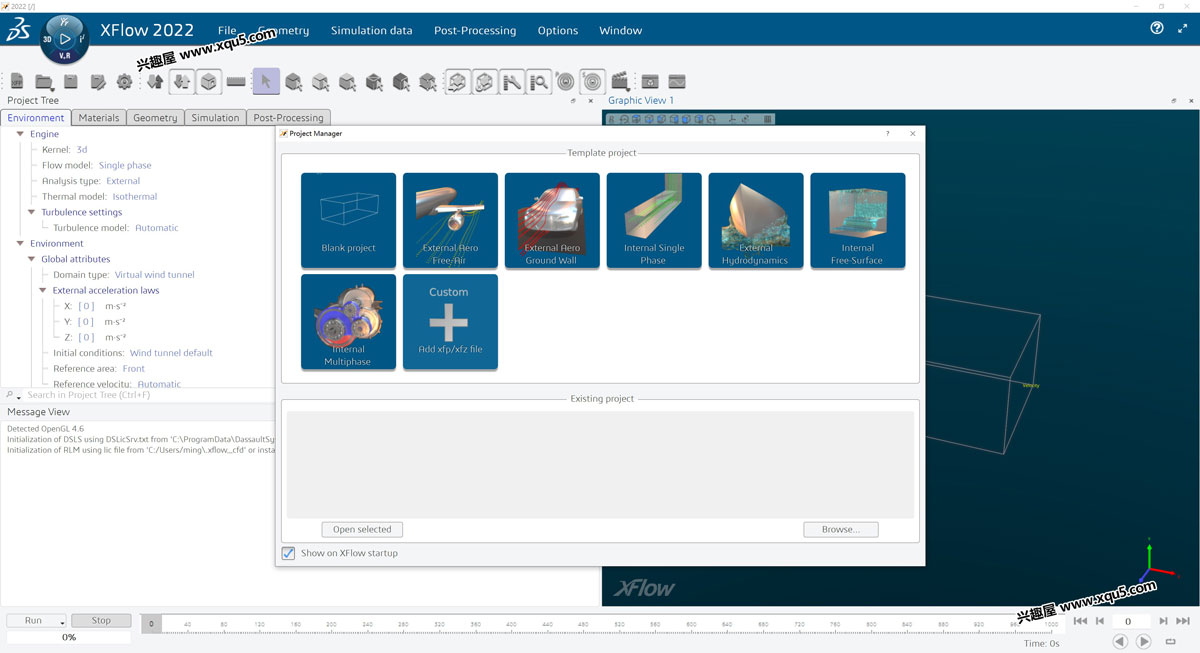The width and height of the screenshot is (1200, 653).
Task: Uncheck Show on XFlow startup
Action: click(x=289, y=553)
